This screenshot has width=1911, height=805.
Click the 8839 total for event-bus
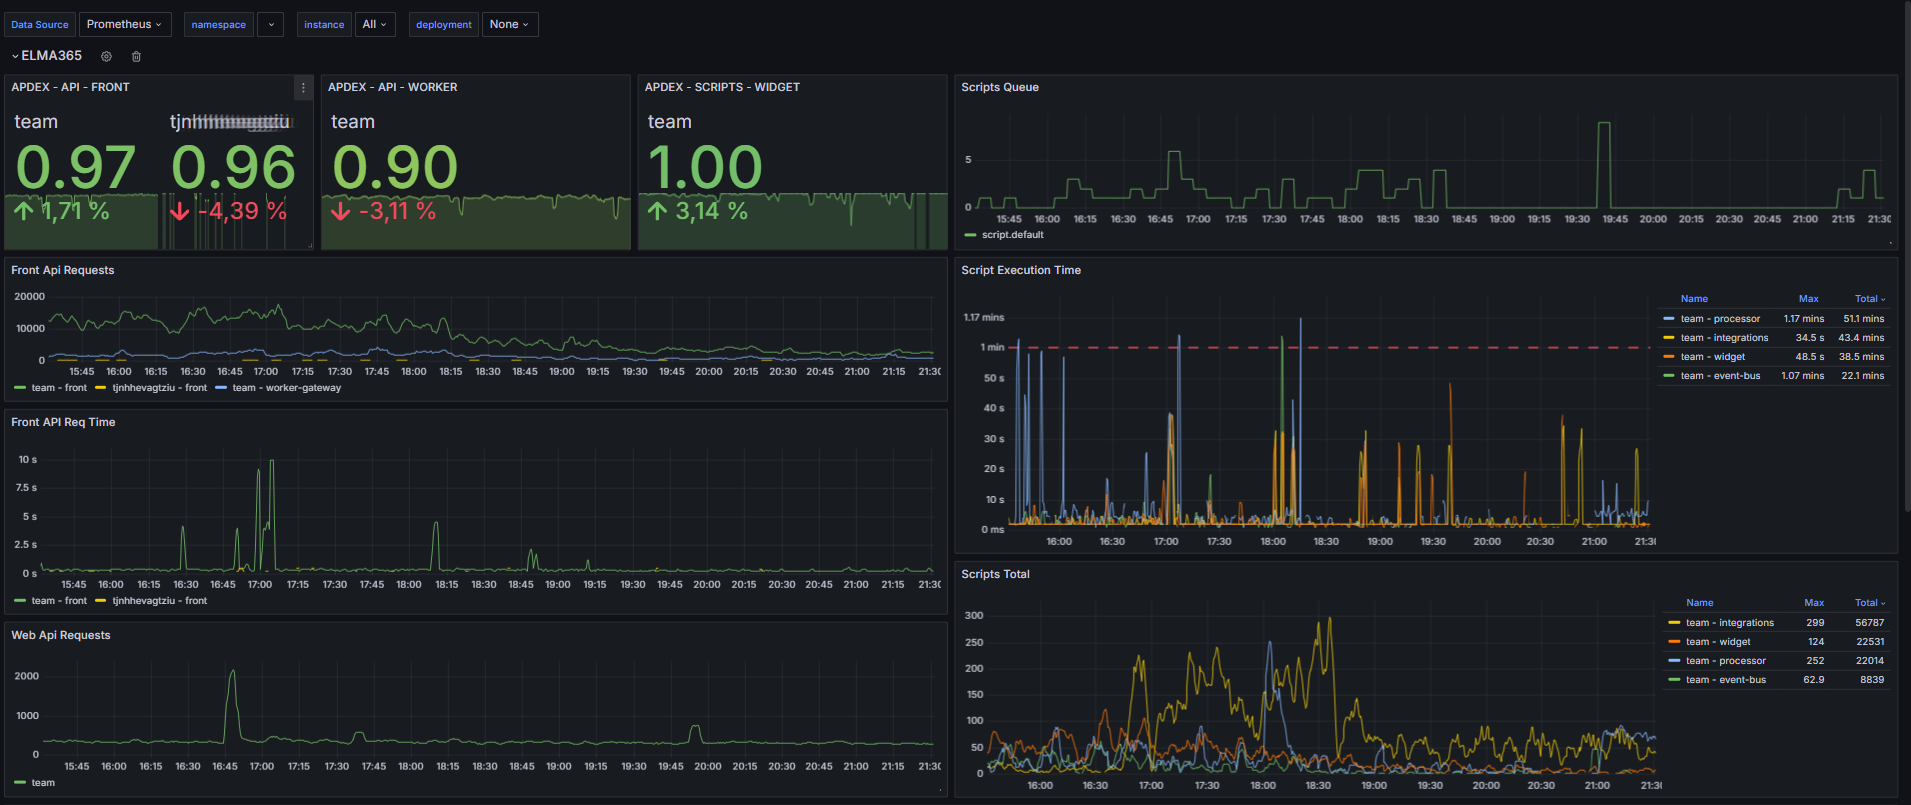1872,680
